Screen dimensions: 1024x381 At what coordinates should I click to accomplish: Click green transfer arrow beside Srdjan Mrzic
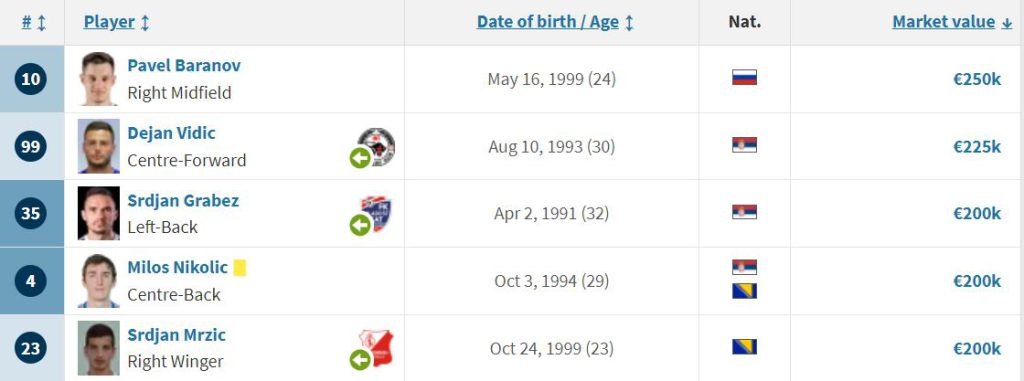coord(360,359)
